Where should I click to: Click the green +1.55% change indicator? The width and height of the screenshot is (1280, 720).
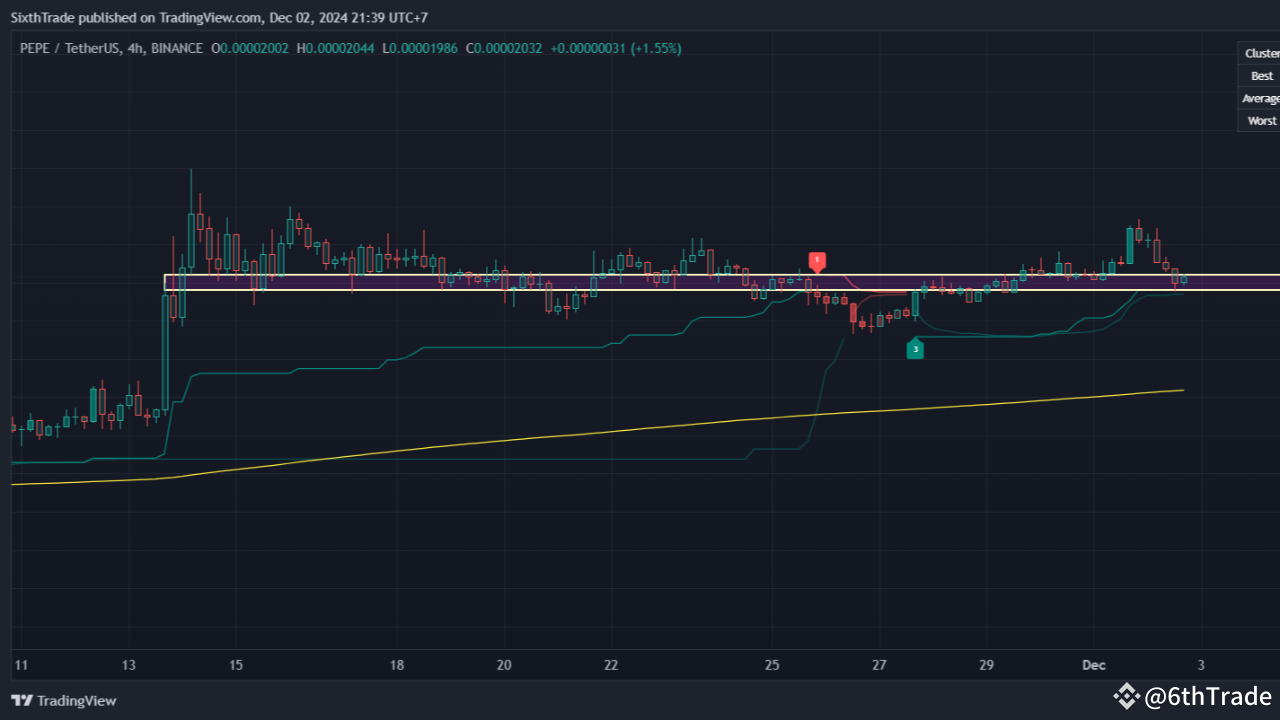tap(655, 48)
